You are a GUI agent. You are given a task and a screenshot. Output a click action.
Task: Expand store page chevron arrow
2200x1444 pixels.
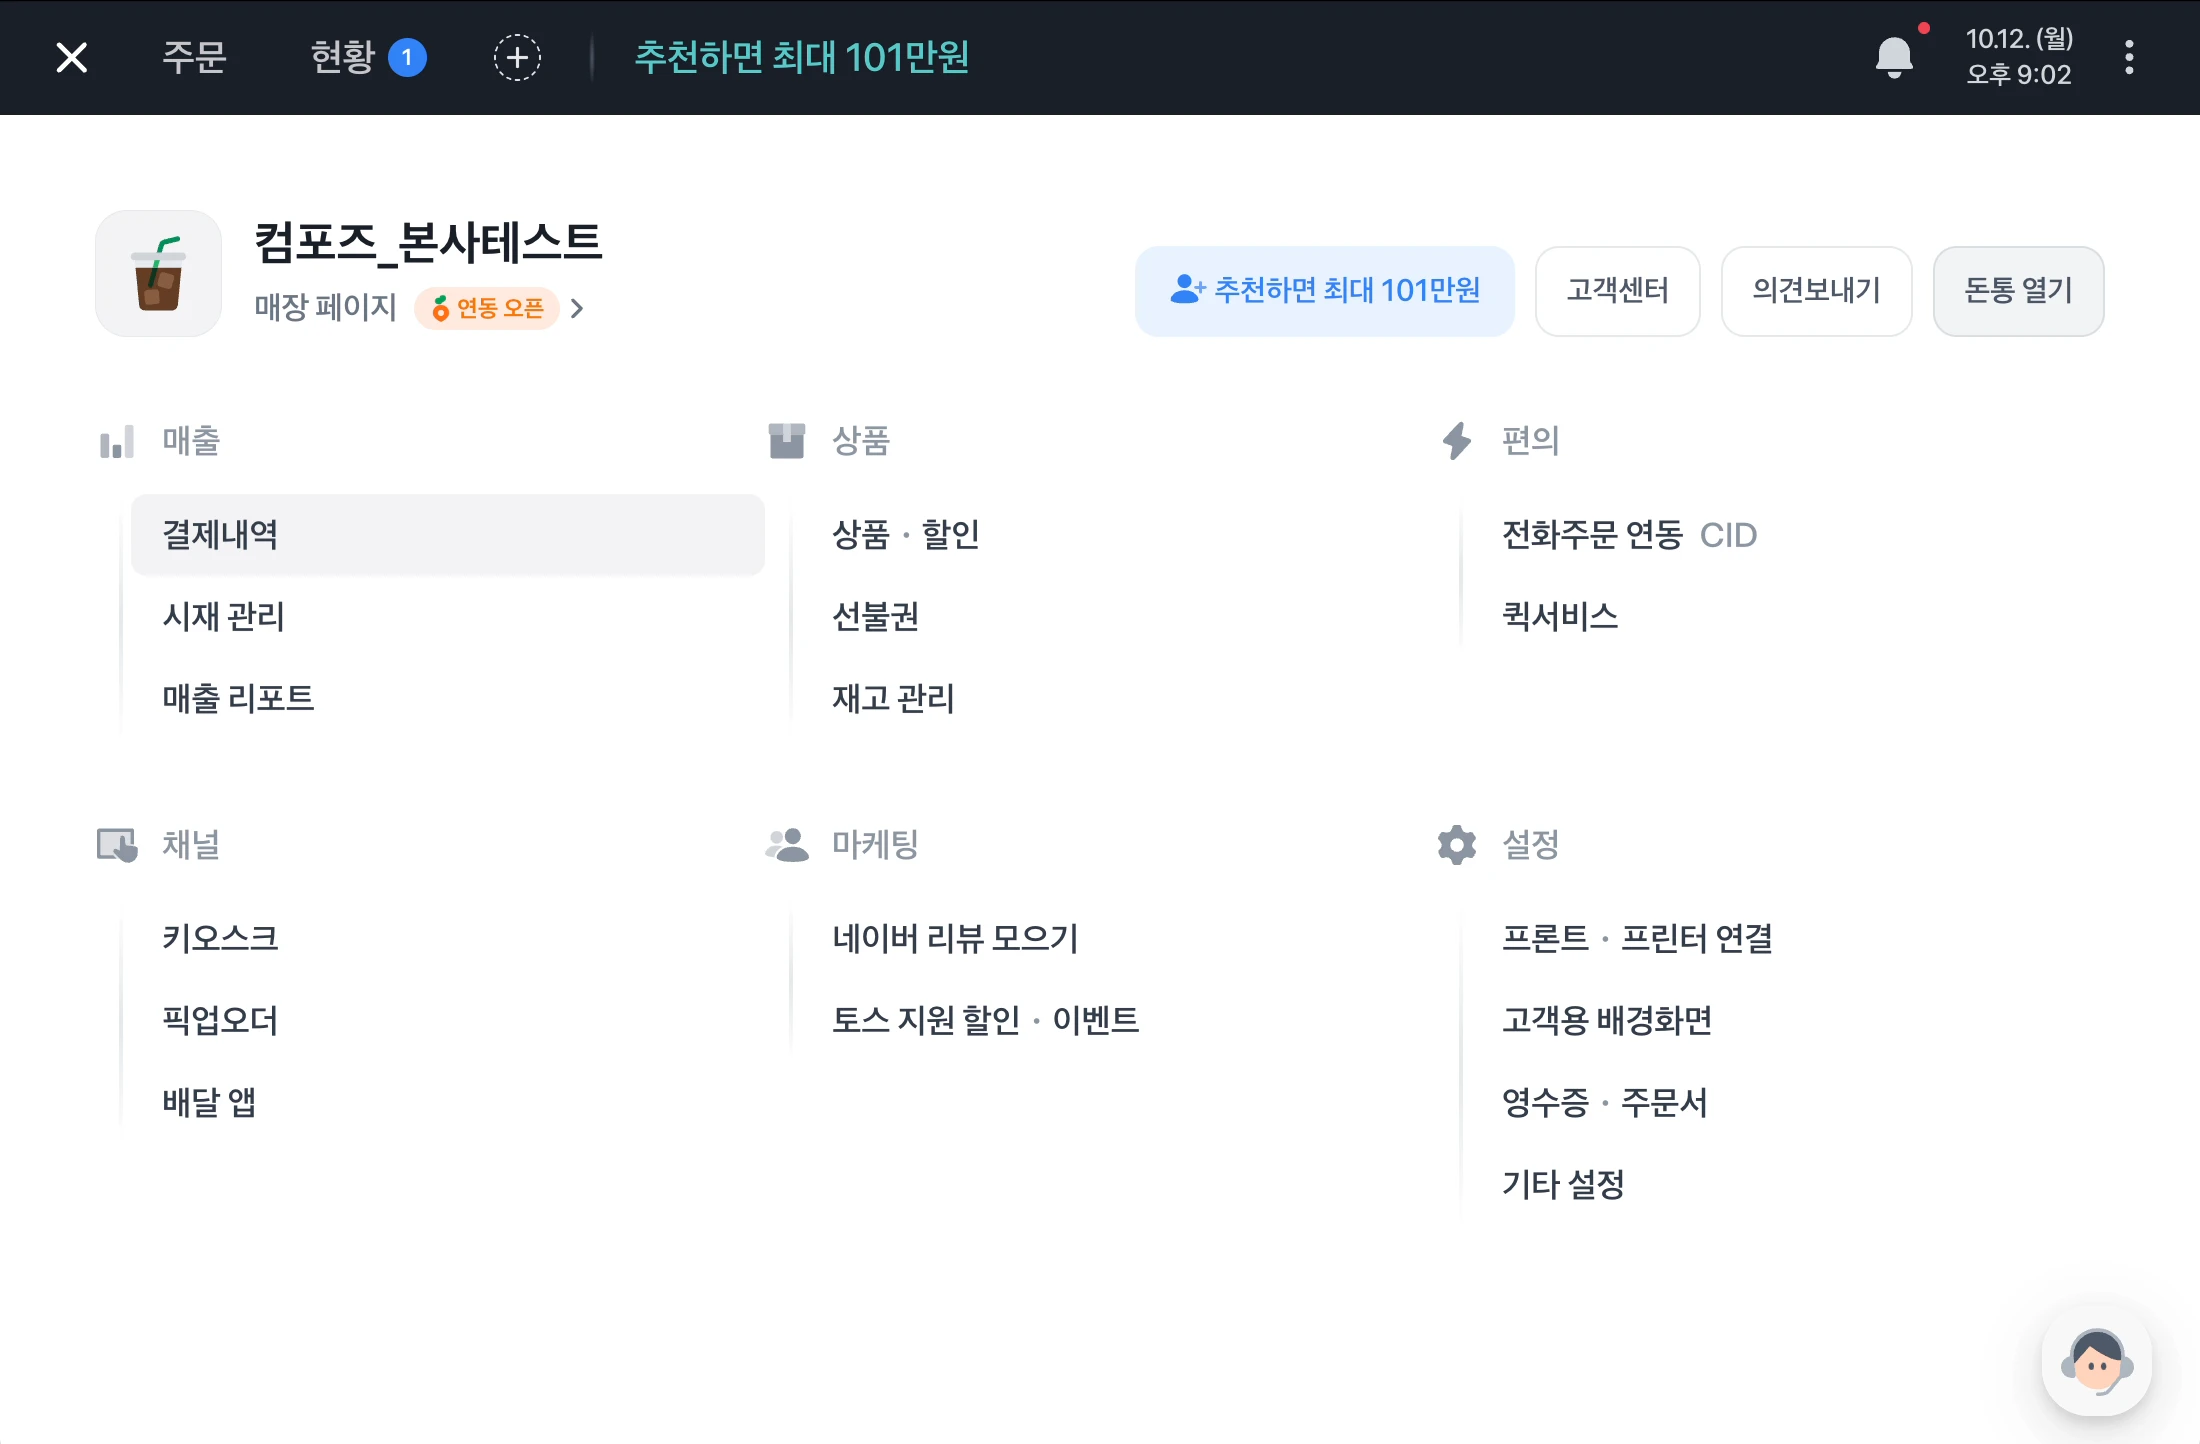tap(577, 308)
